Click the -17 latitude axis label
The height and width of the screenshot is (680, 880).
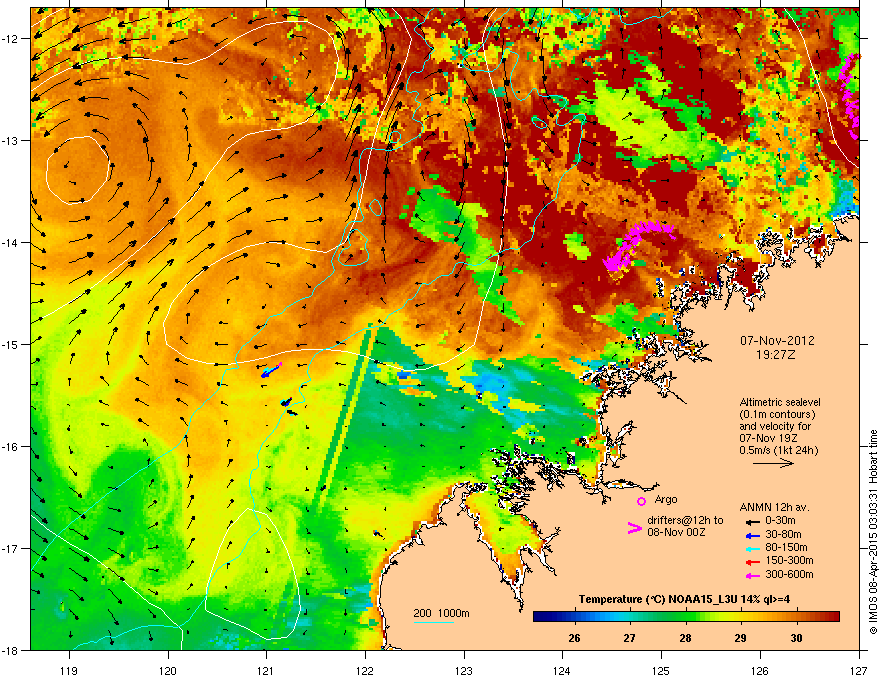[x=10, y=548]
